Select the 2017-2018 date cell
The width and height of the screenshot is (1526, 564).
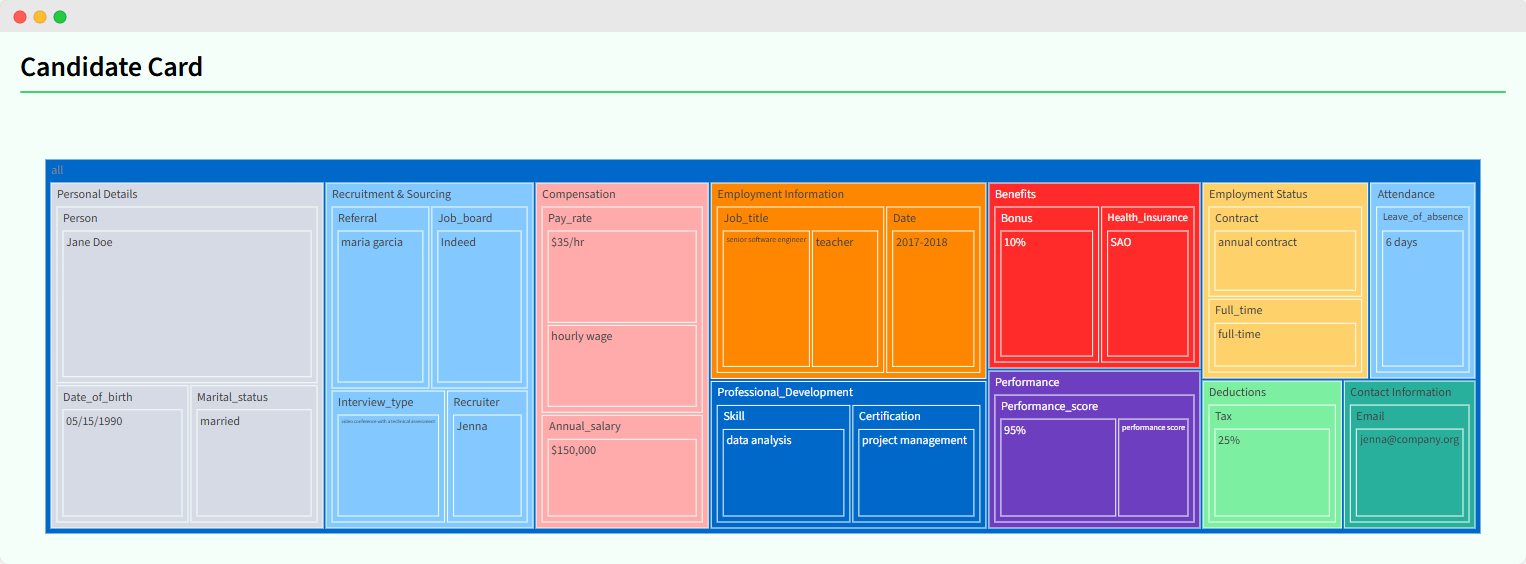click(x=933, y=298)
